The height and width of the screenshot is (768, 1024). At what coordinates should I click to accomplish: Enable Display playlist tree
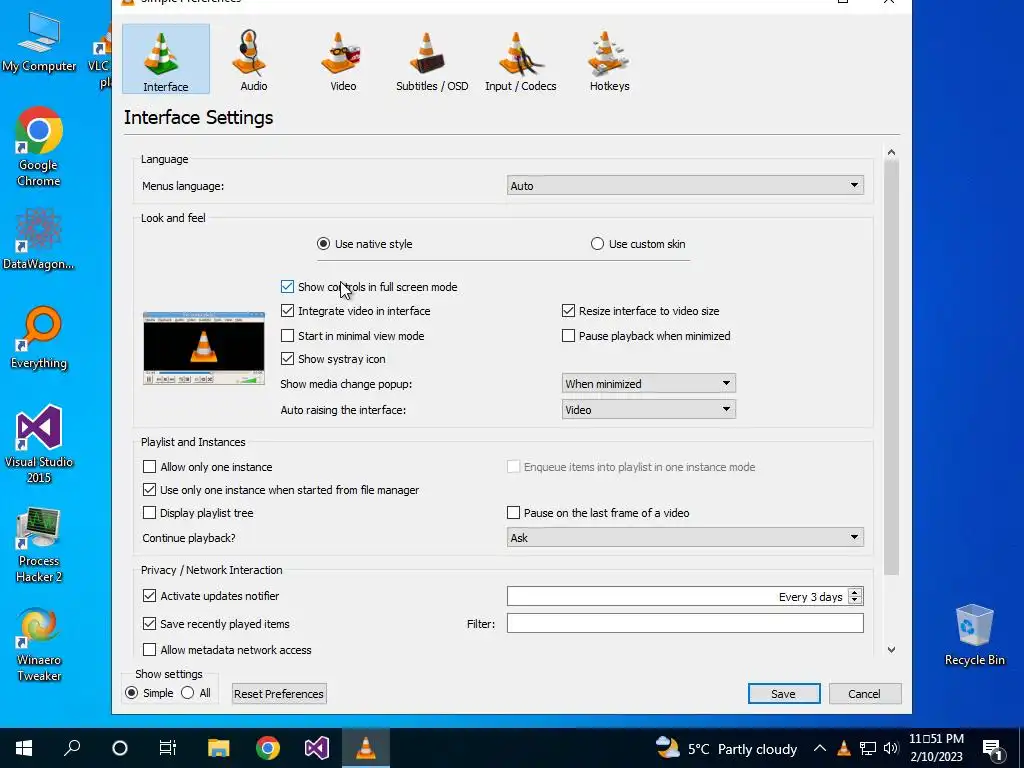coord(150,513)
